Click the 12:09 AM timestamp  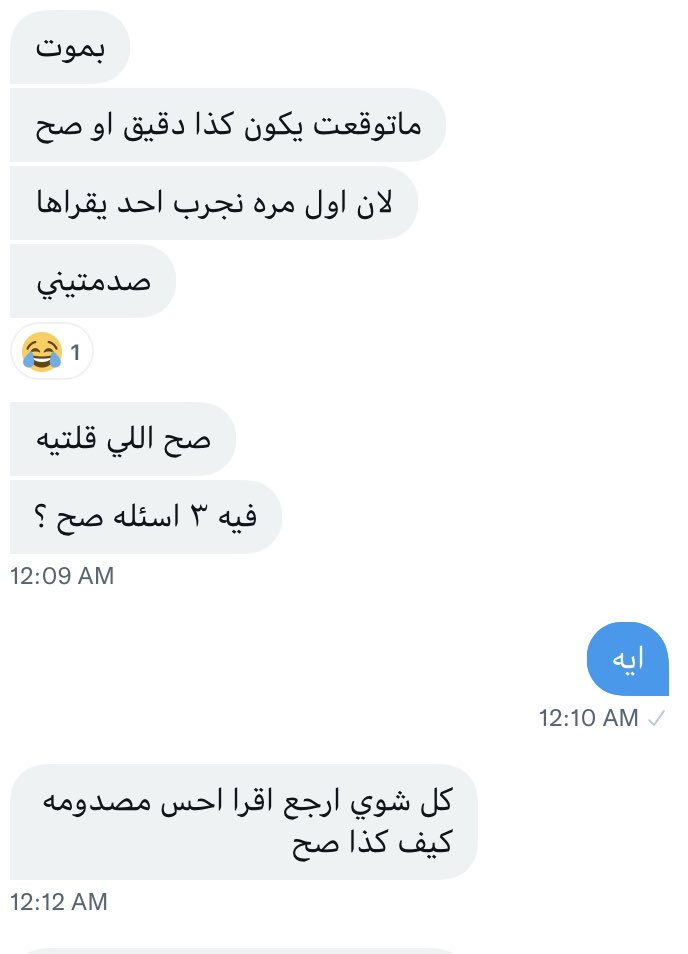62,576
